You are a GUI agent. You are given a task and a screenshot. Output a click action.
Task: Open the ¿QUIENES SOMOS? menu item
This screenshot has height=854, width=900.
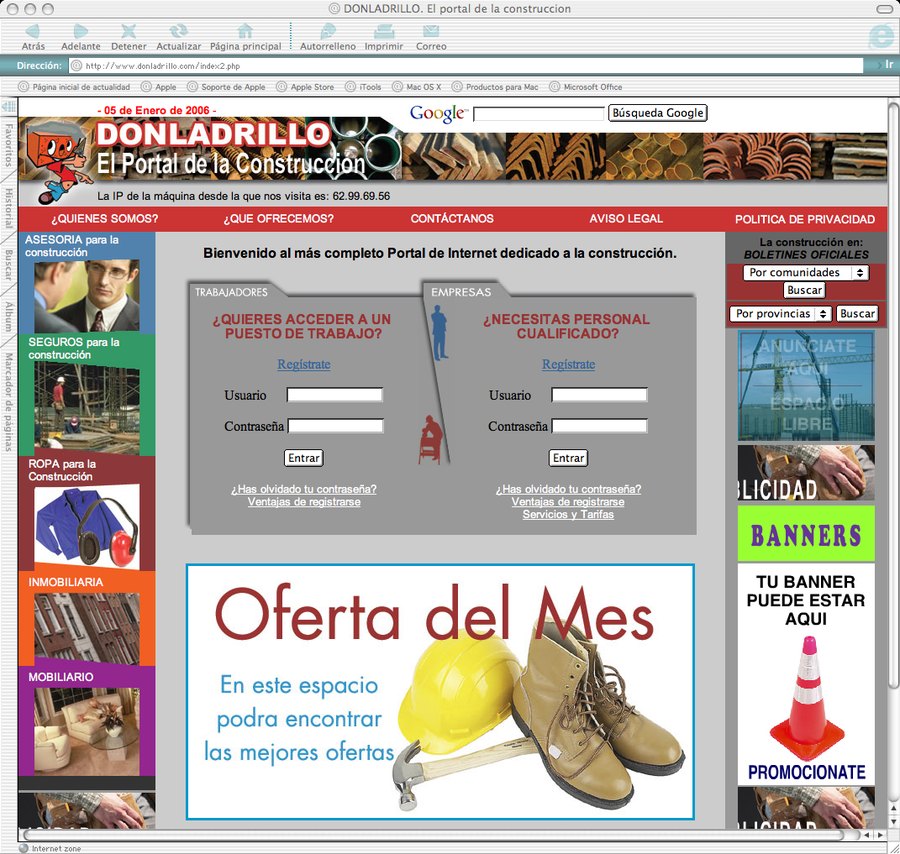(x=104, y=219)
